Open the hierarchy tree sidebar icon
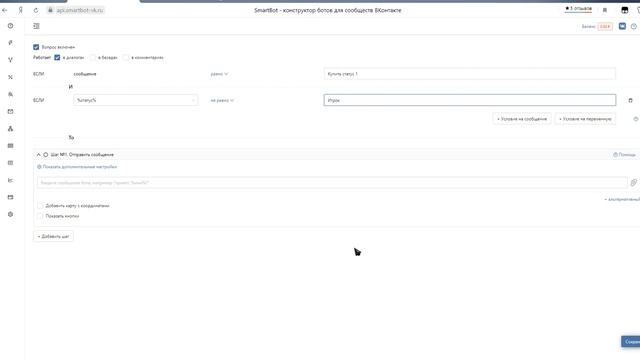The width and height of the screenshot is (640, 360). [11, 129]
